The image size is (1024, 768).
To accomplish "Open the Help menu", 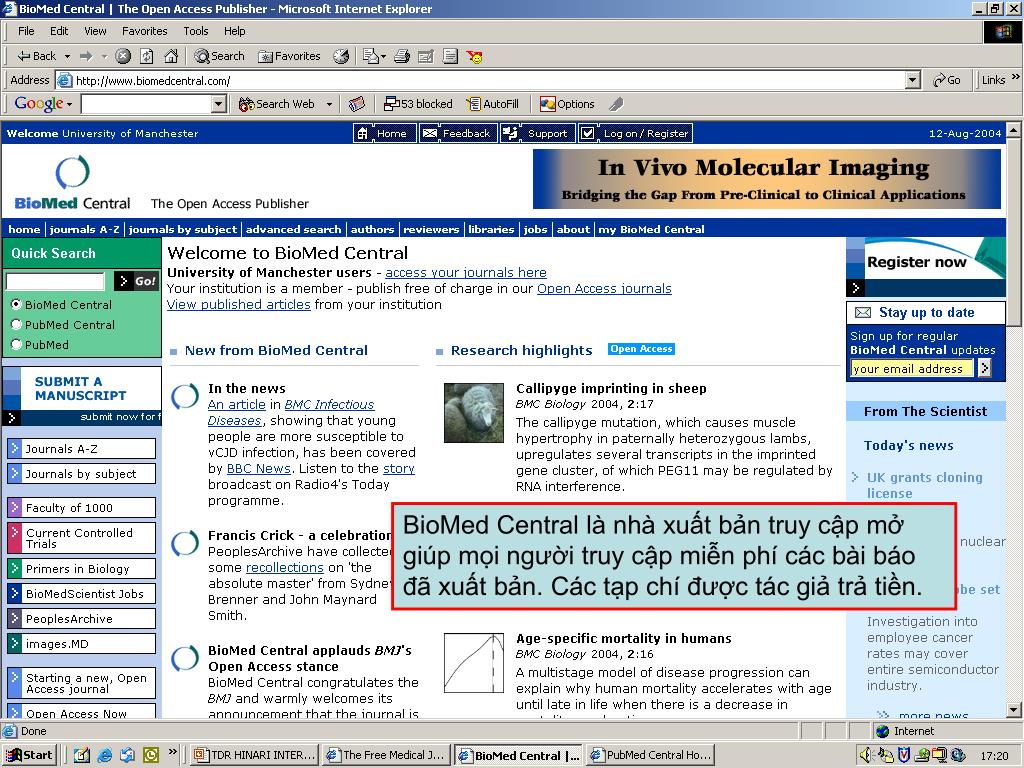I will pyautogui.click(x=234, y=31).
